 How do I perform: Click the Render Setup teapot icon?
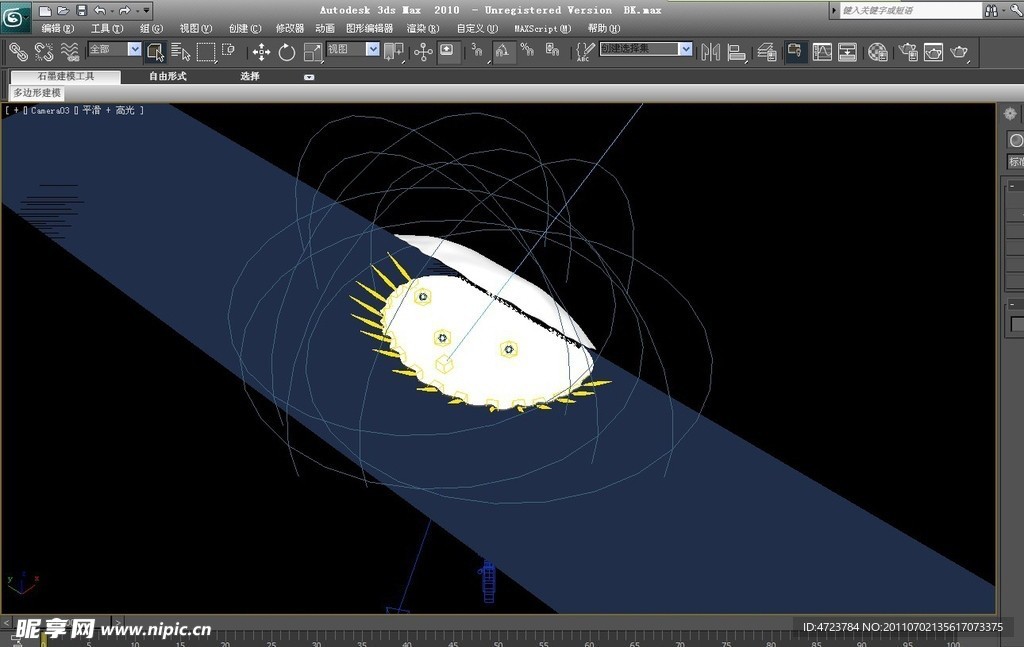908,52
